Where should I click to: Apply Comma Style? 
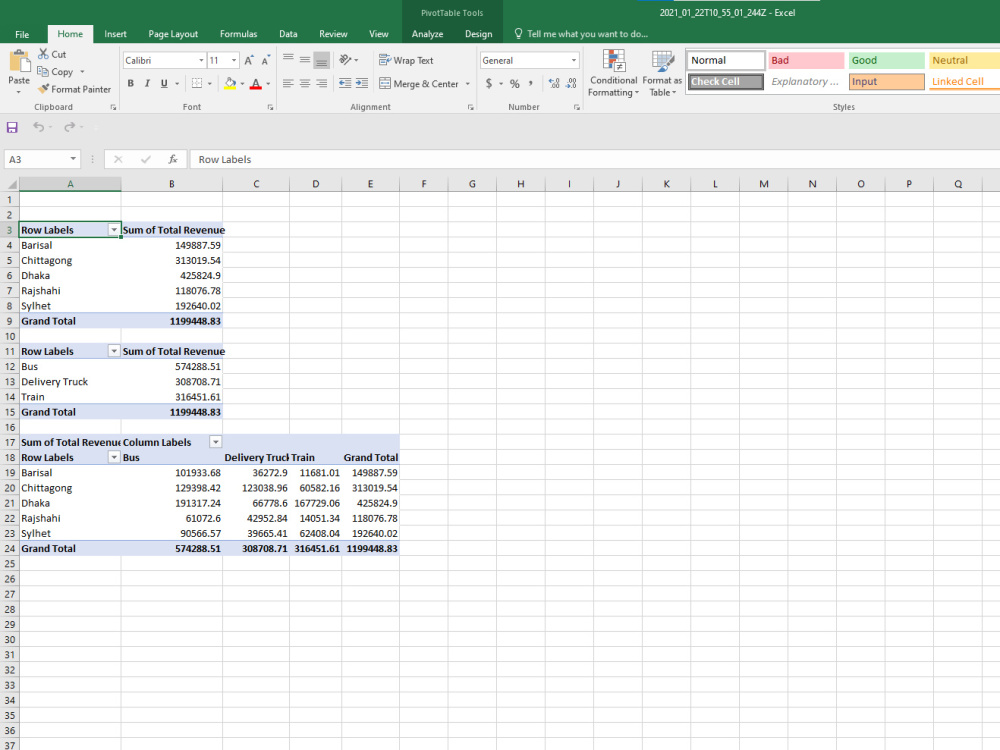coord(531,84)
